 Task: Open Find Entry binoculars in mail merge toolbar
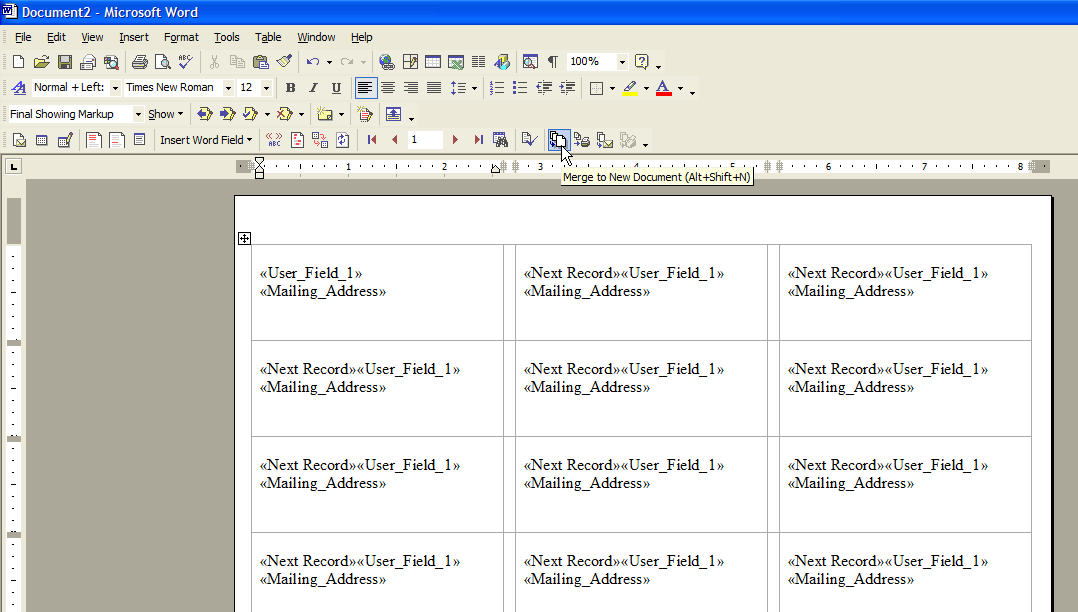point(500,140)
